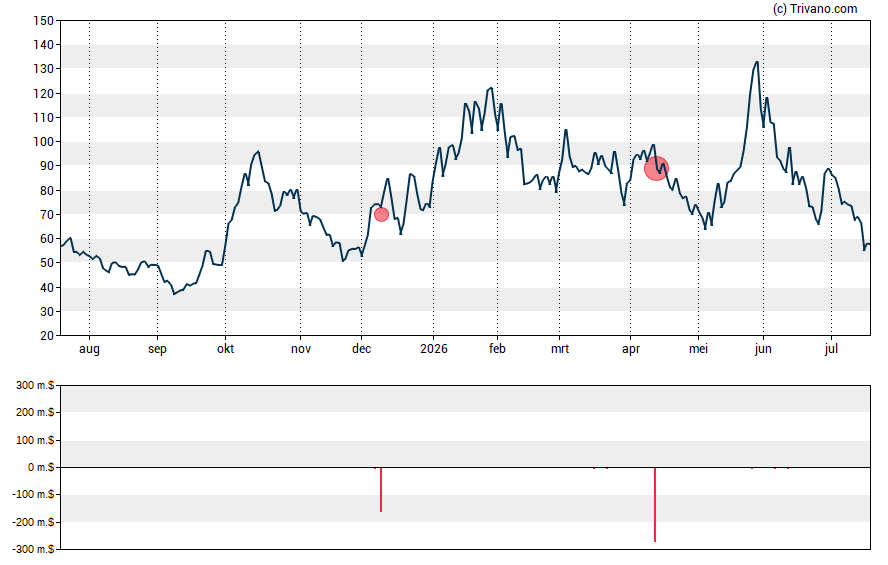Image resolution: width=888 pixels, height=565 pixels.
Task: Click the '0 m.$' axis label
Action: click(41, 467)
